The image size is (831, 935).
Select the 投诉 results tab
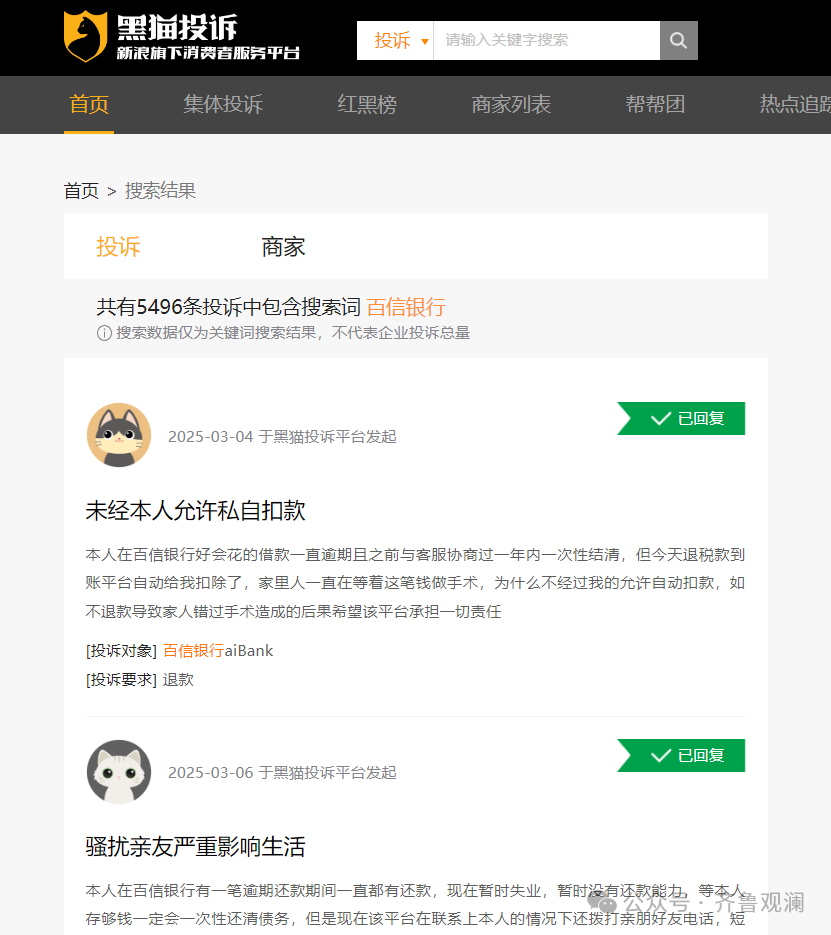click(x=118, y=247)
